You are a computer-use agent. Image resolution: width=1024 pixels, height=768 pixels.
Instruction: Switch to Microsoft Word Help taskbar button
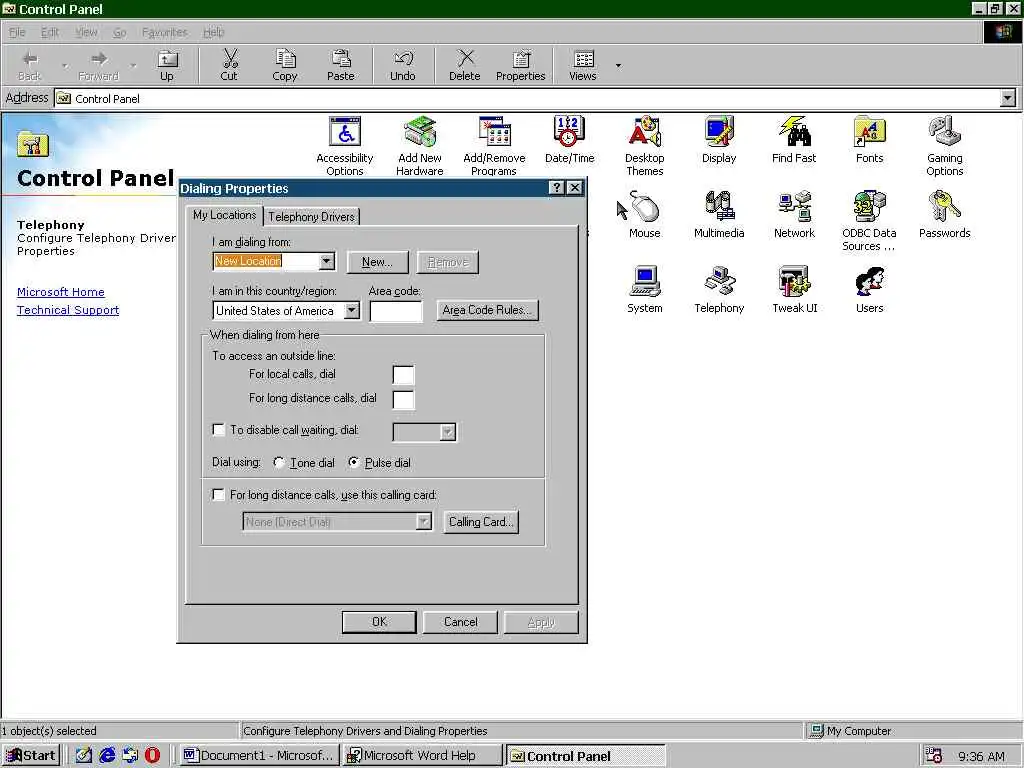point(423,756)
